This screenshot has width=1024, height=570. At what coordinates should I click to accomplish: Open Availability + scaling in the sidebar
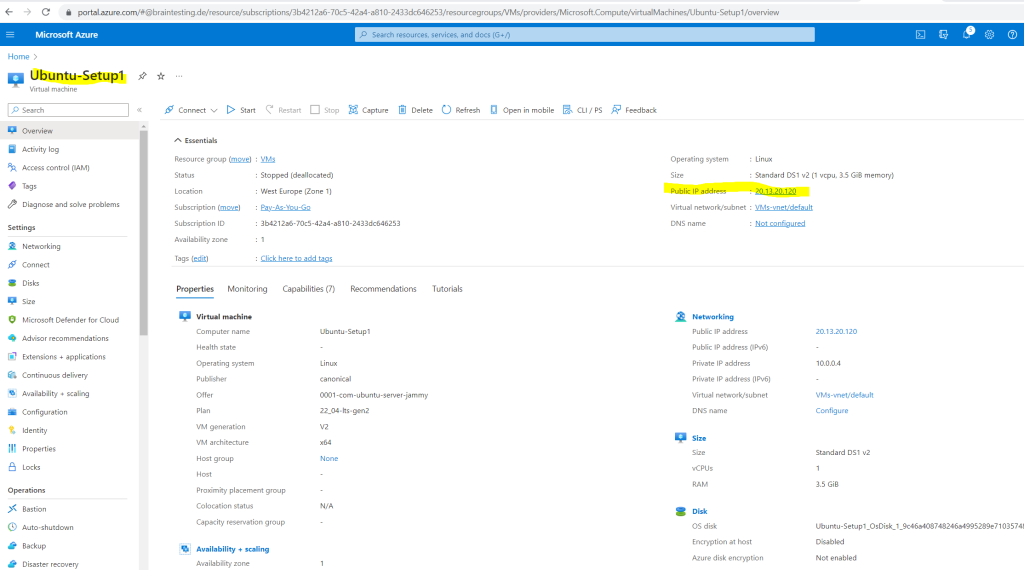click(x=56, y=393)
